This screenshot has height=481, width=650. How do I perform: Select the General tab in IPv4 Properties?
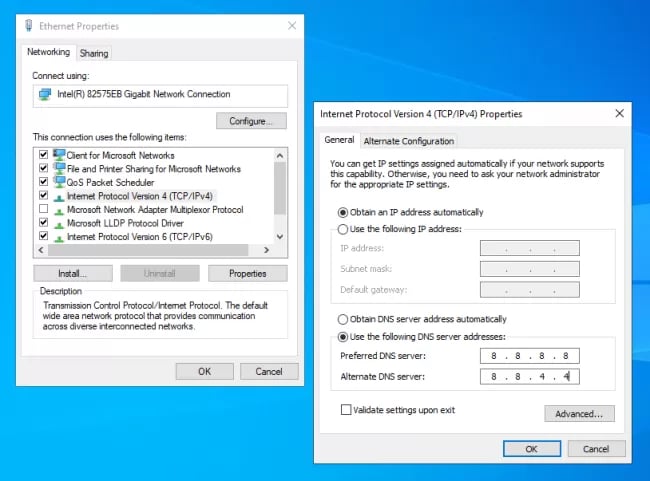point(339,140)
